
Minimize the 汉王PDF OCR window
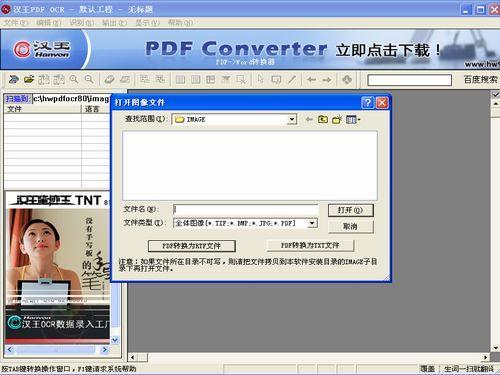point(466,9)
